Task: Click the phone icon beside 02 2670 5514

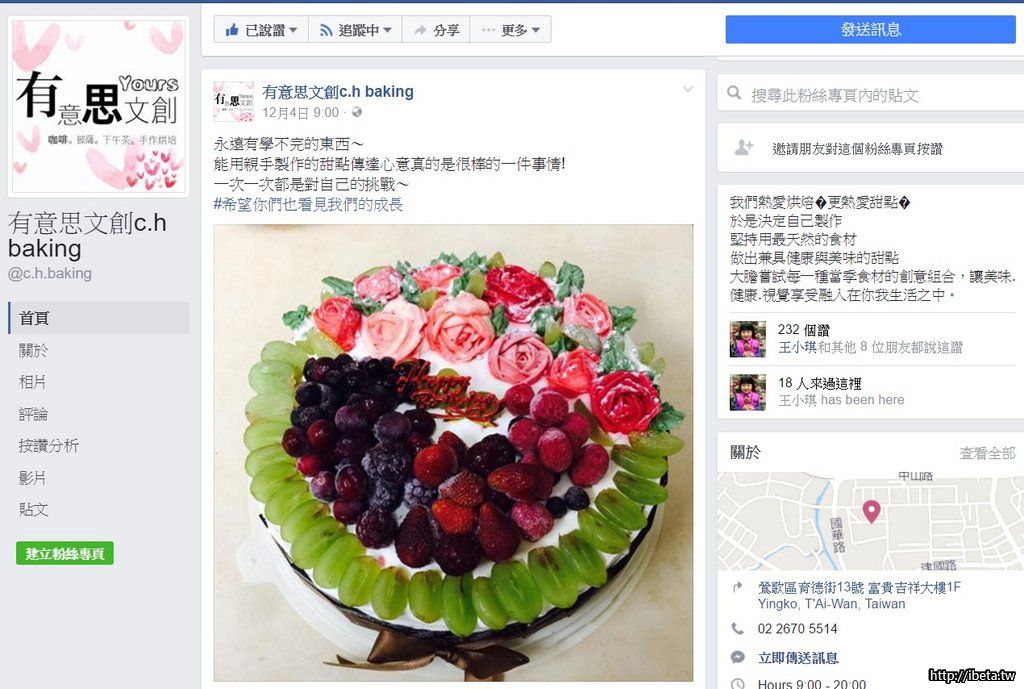Action: click(x=738, y=629)
